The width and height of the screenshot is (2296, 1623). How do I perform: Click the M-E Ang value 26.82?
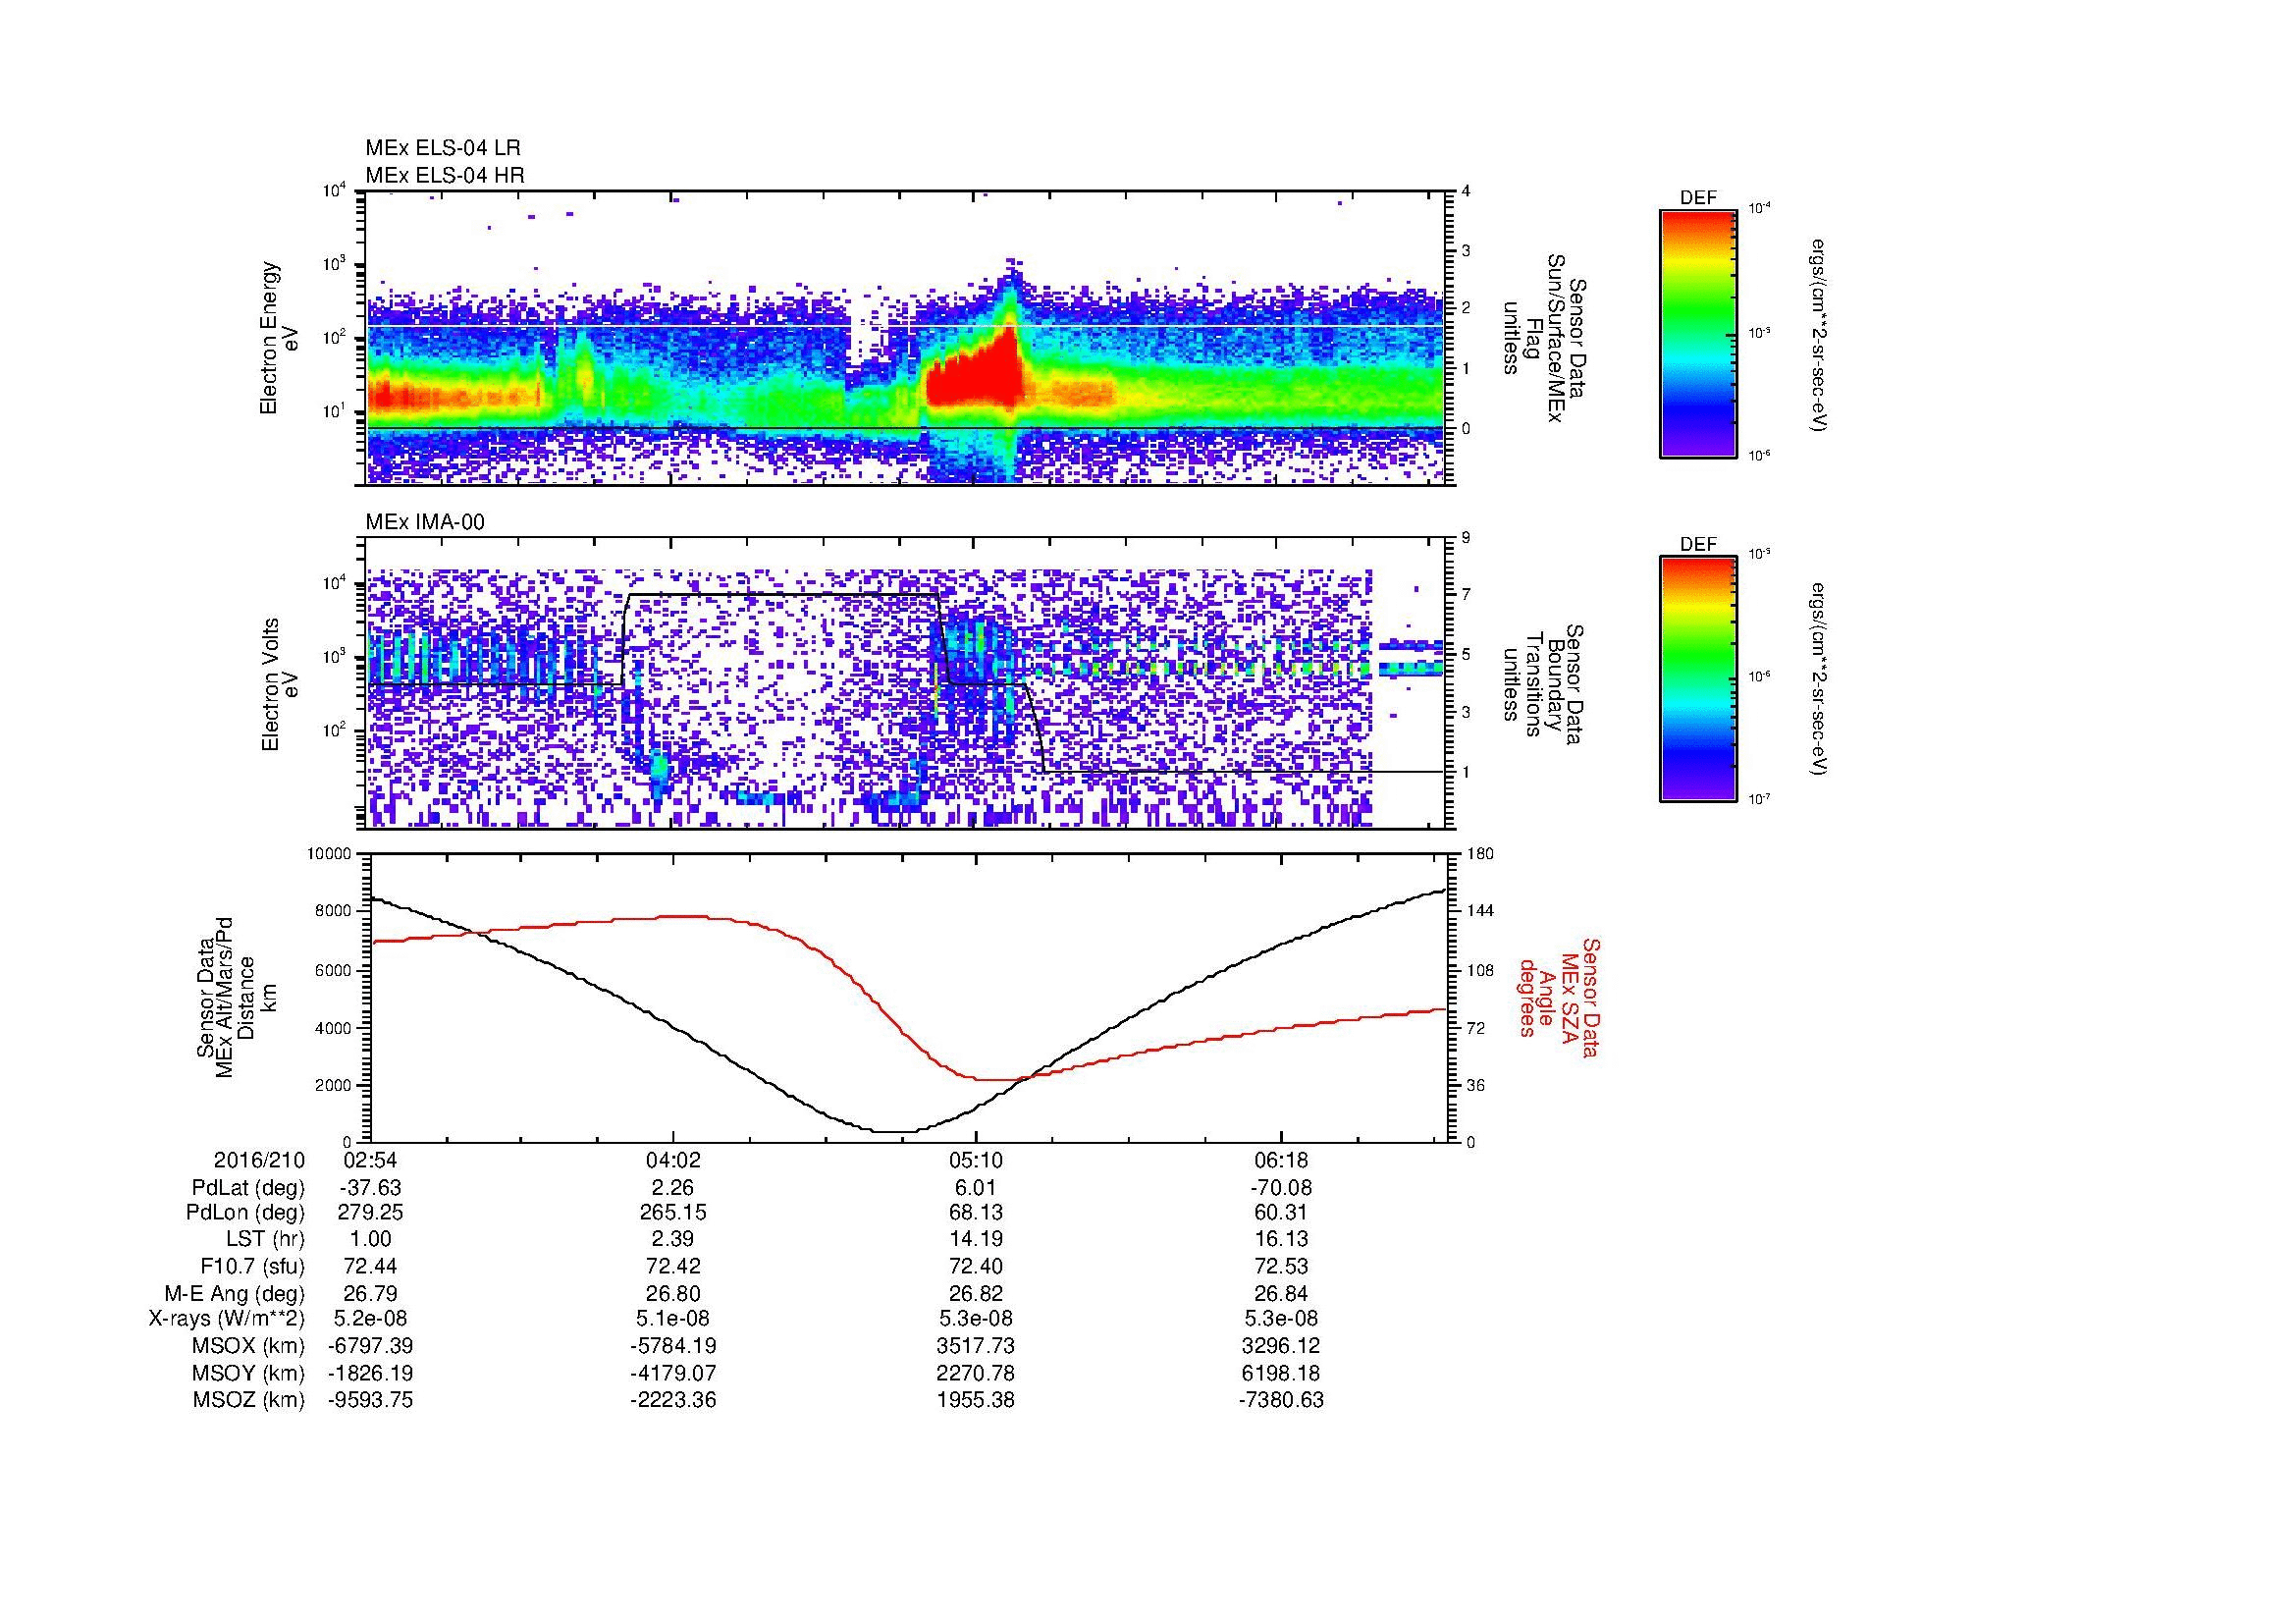tap(976, 1293)
